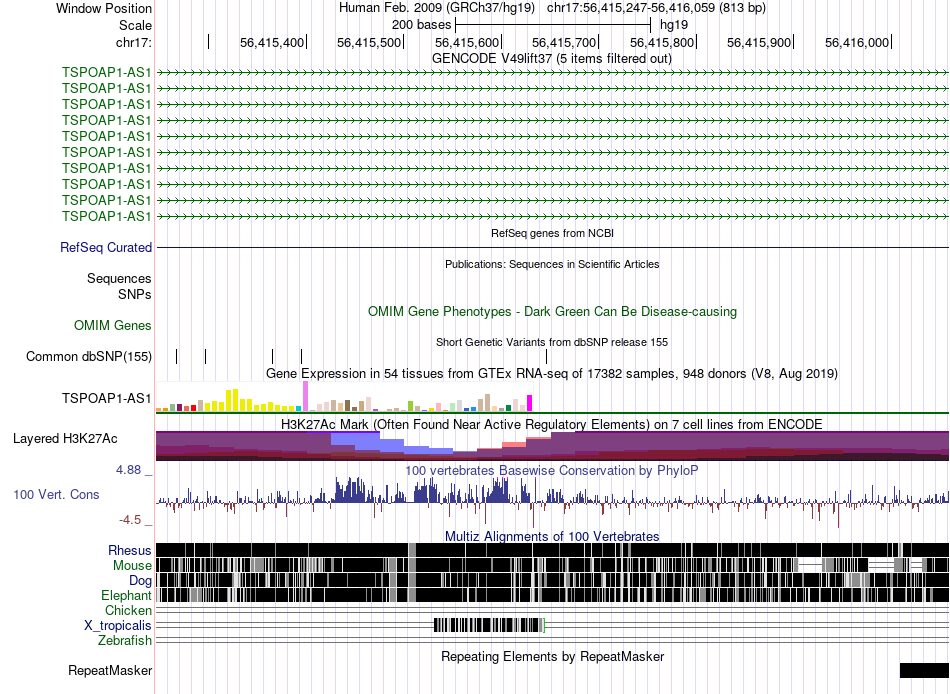The width and height of the screenshot is (950, 694).
Task: Open the OMIM Gene Phenotypes track title
Action: coord(552,312)
